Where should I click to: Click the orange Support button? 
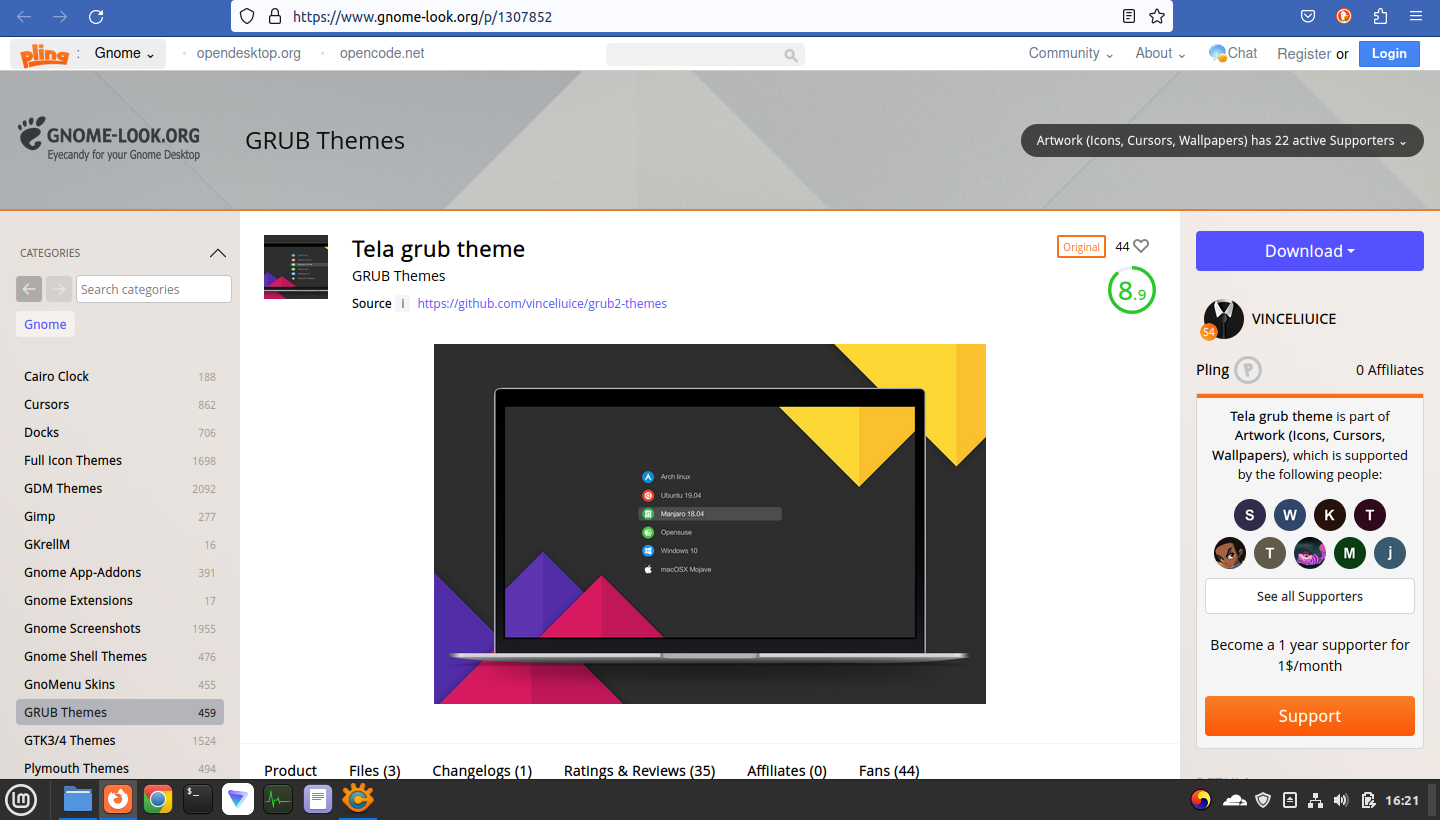coord(1310,716)
